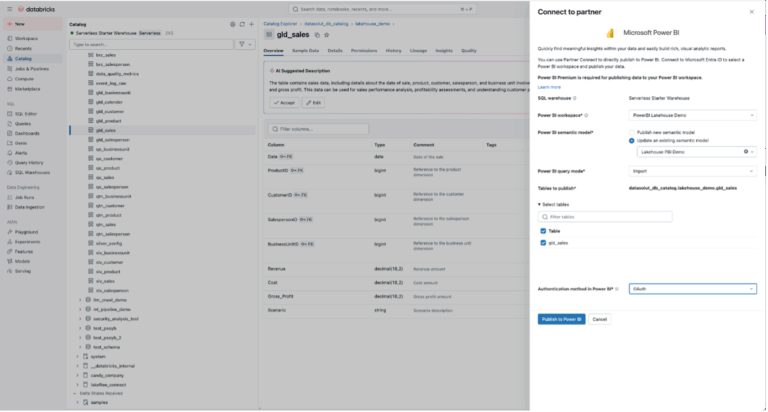Open the catalog filter dropdown
This screenshot has height=412, width=768.
tap(245, 44)
